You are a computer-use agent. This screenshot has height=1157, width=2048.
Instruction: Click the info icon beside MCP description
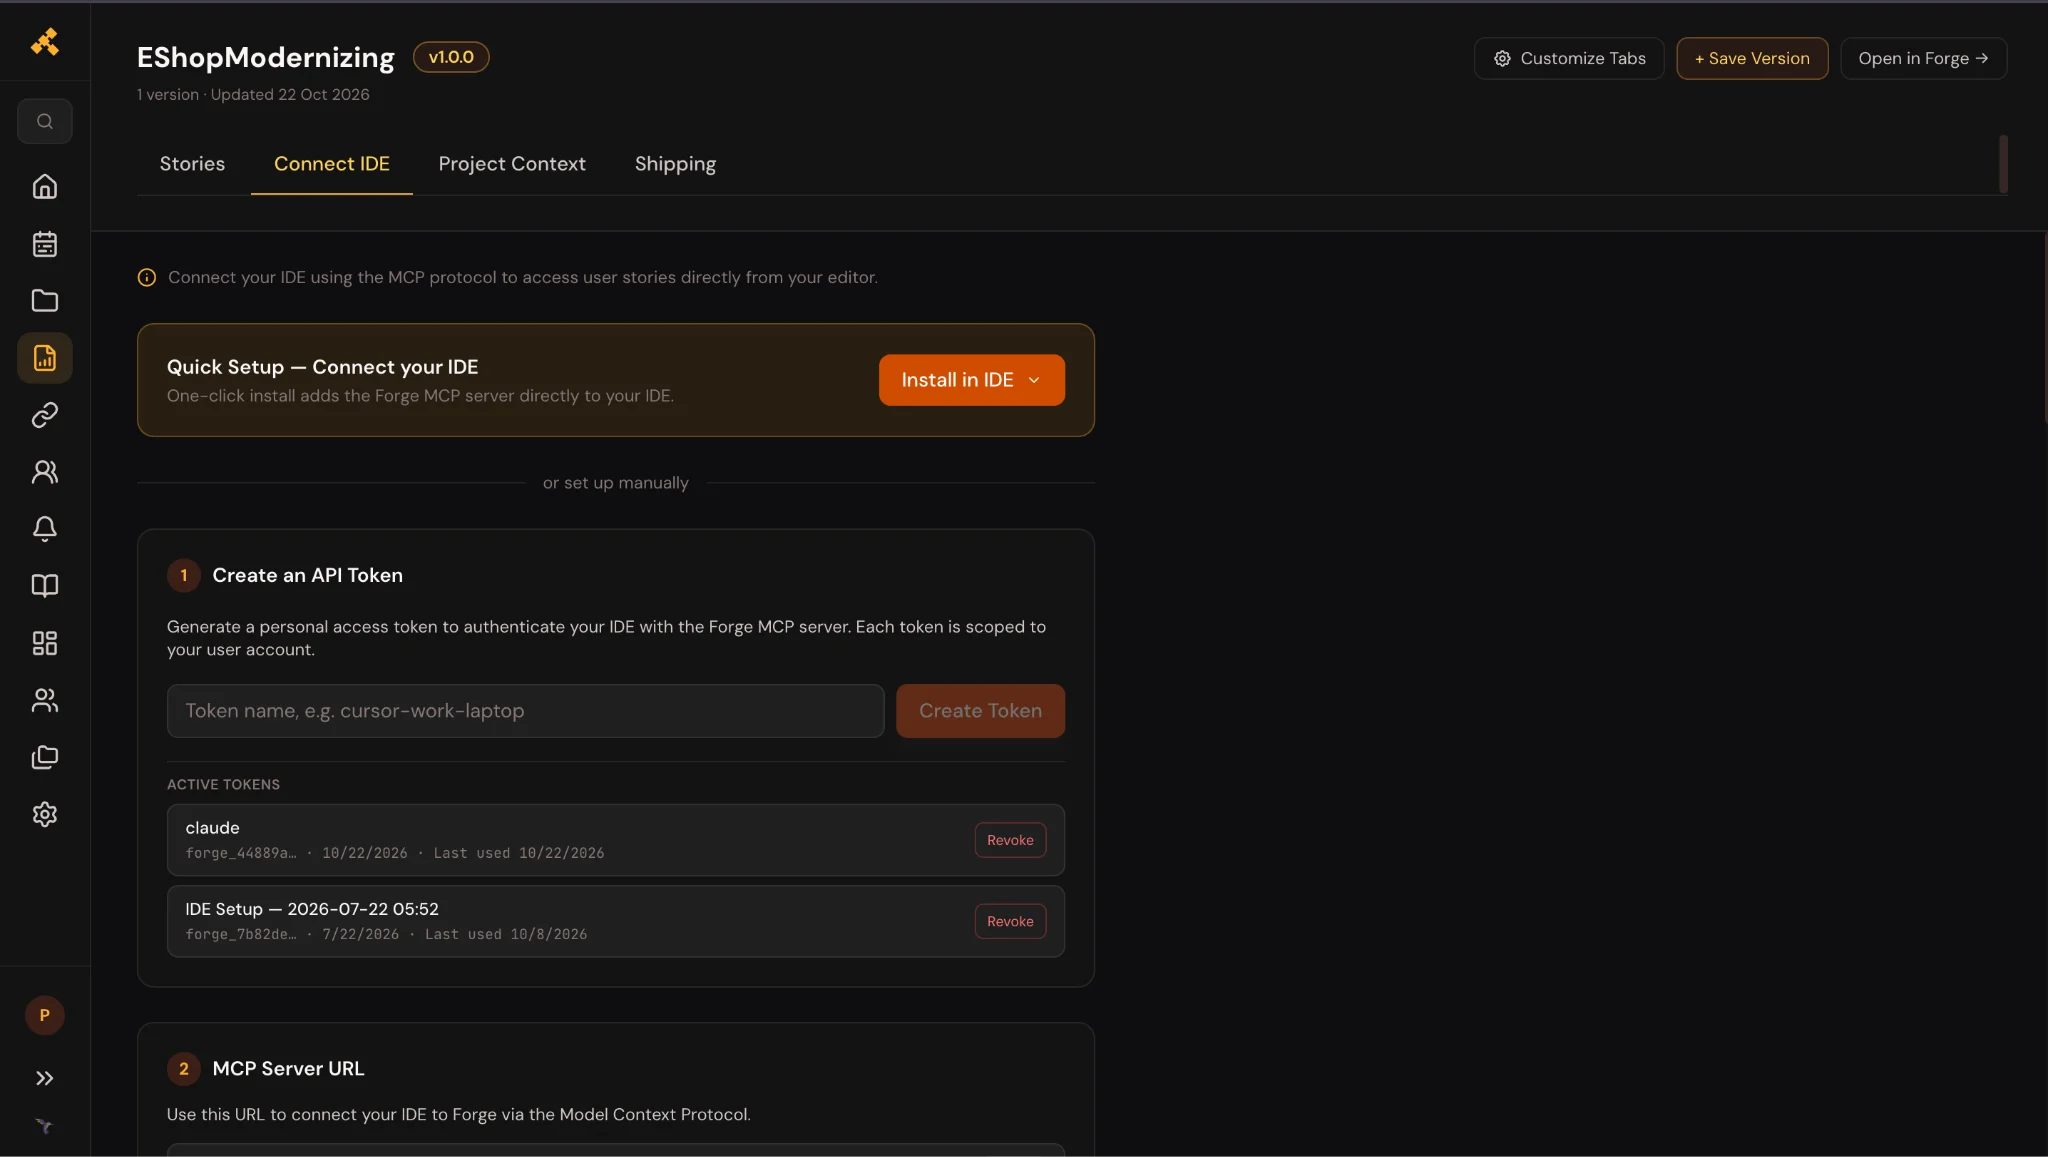147,277
